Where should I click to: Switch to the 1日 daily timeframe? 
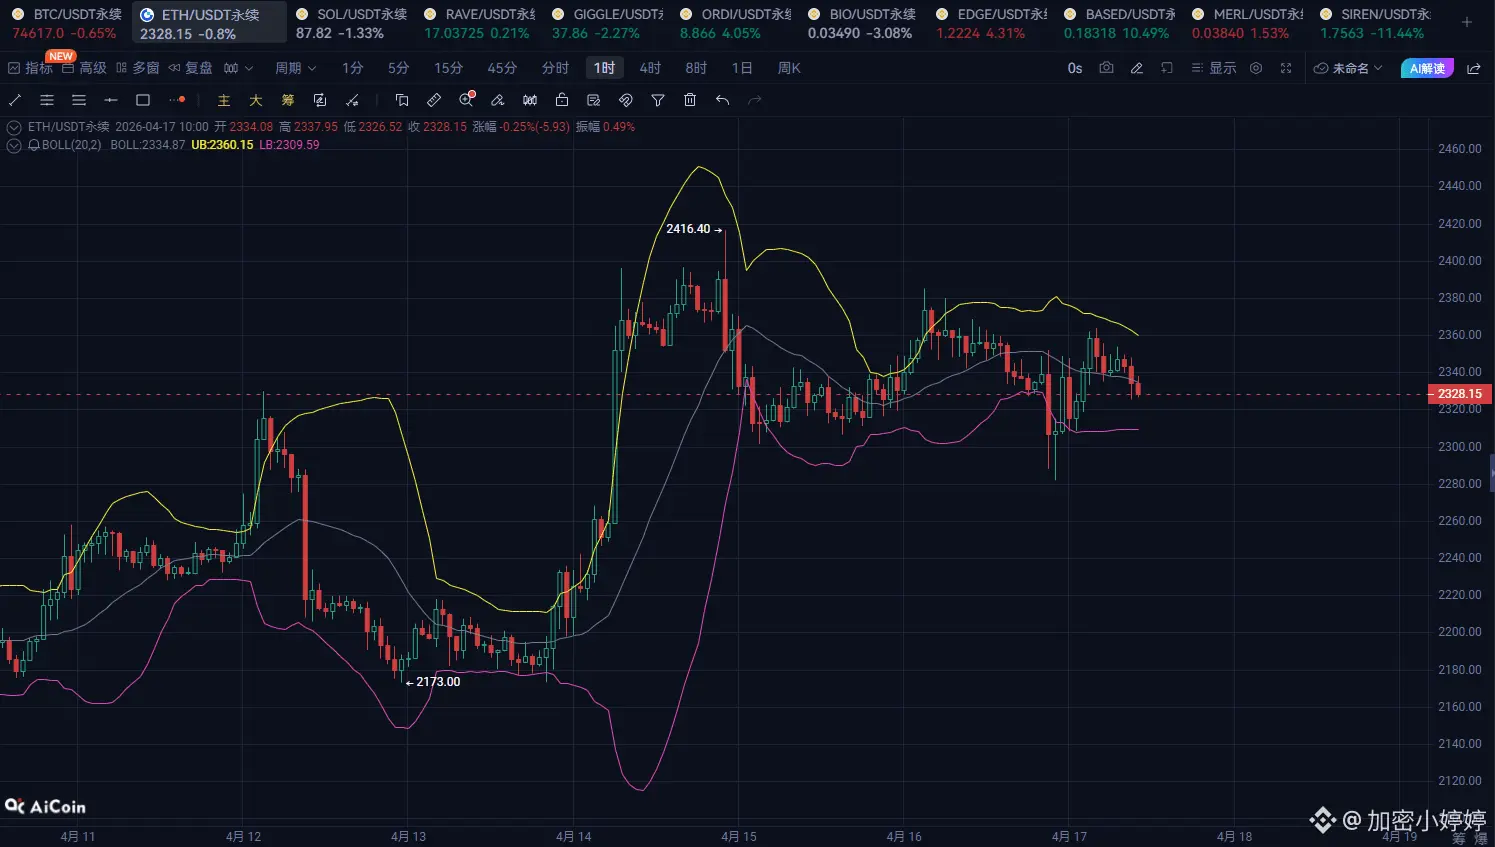742,68
